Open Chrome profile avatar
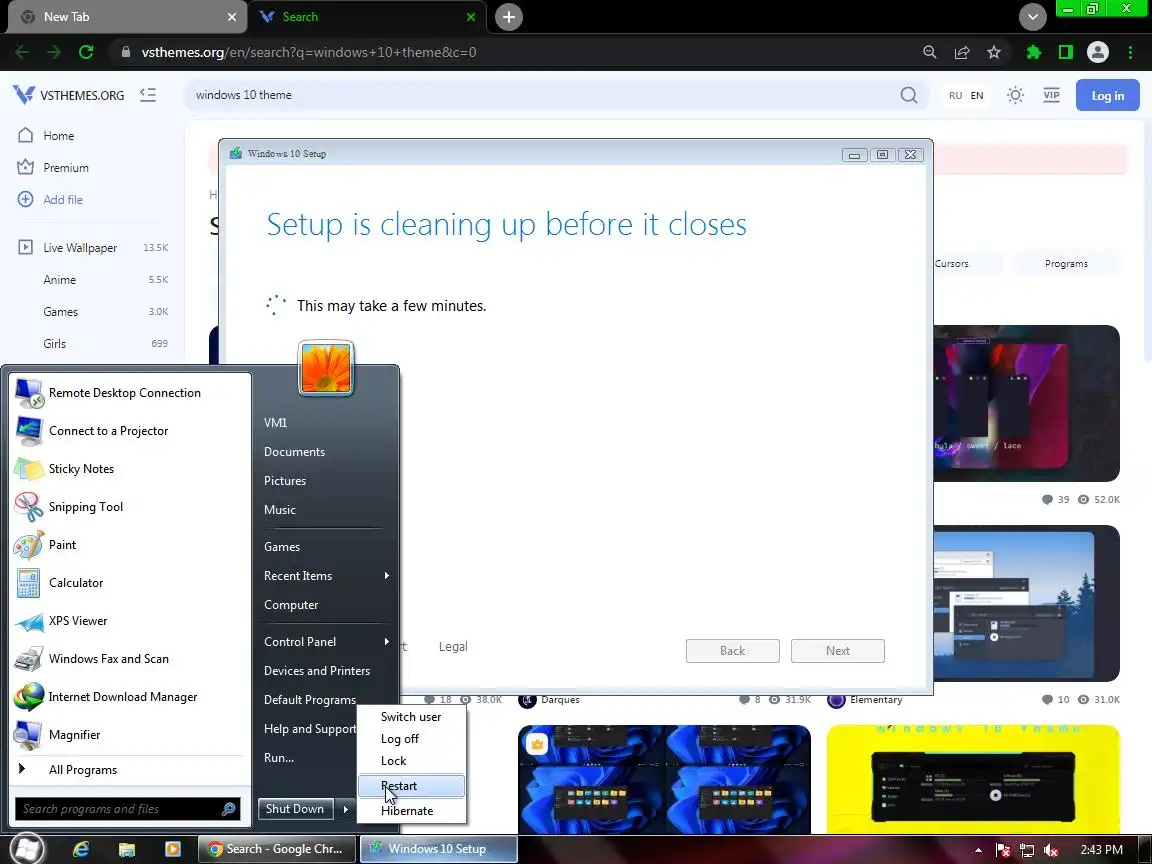The width and height of the screenshot is (1152, 864). (1098, 52)
